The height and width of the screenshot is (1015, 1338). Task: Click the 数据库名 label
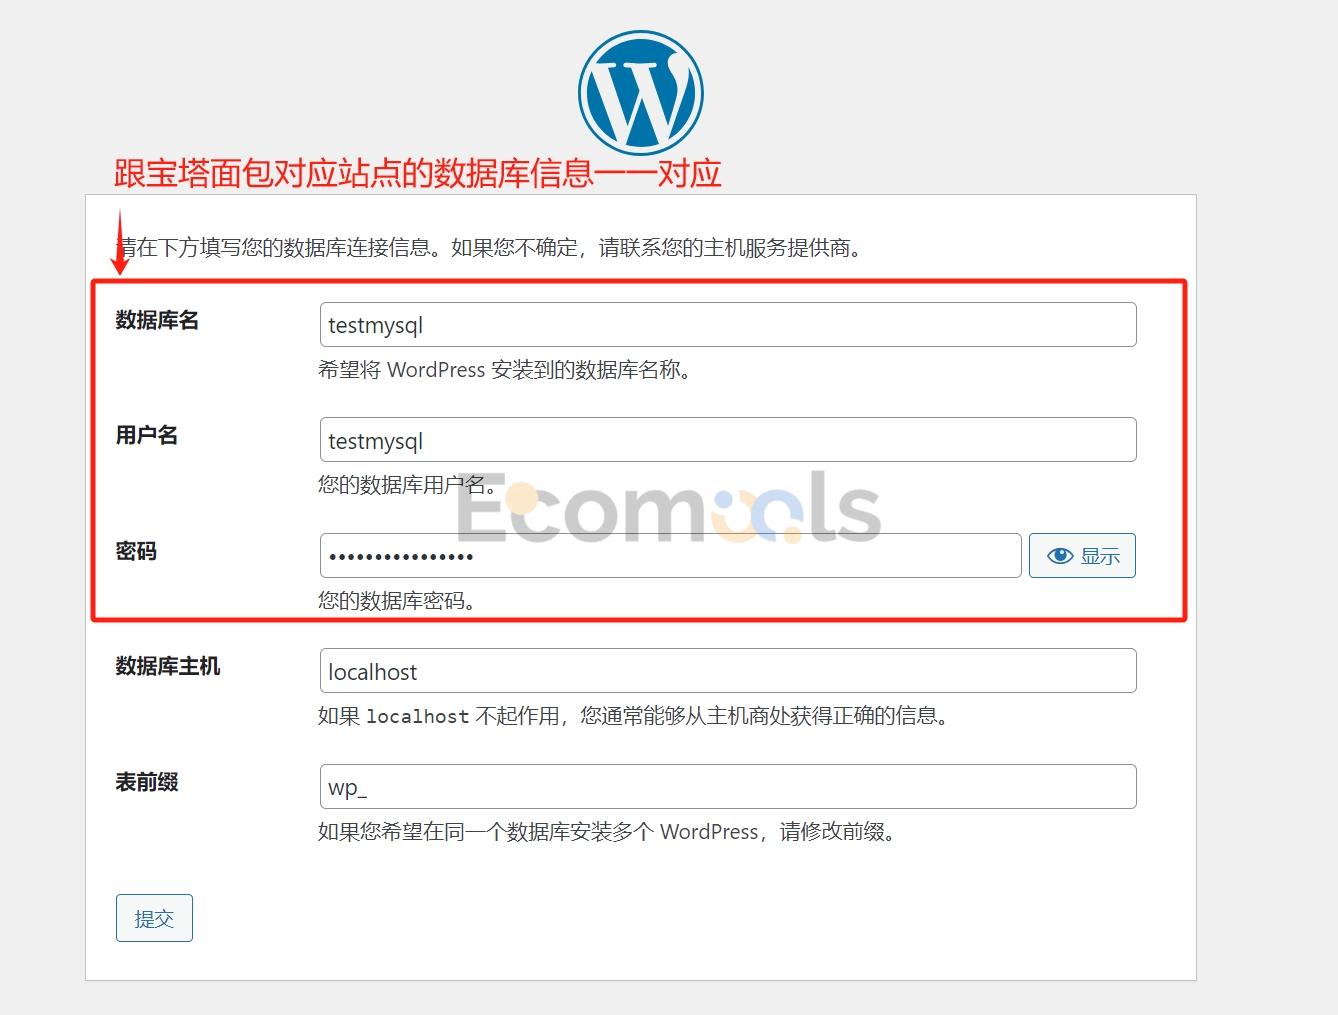(x=157, y=320)
